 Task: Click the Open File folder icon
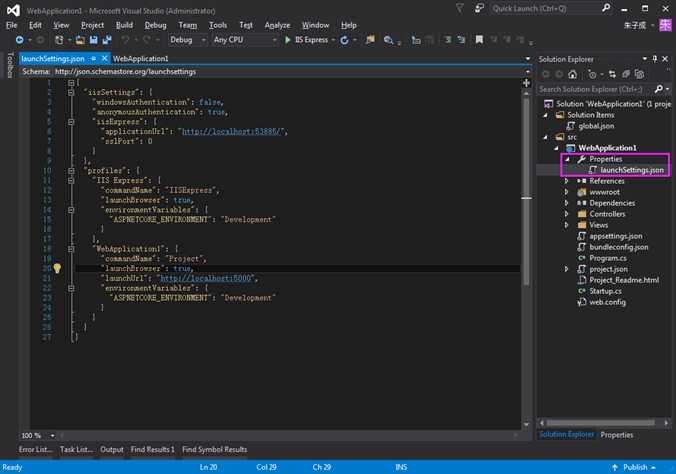[80, 40]
